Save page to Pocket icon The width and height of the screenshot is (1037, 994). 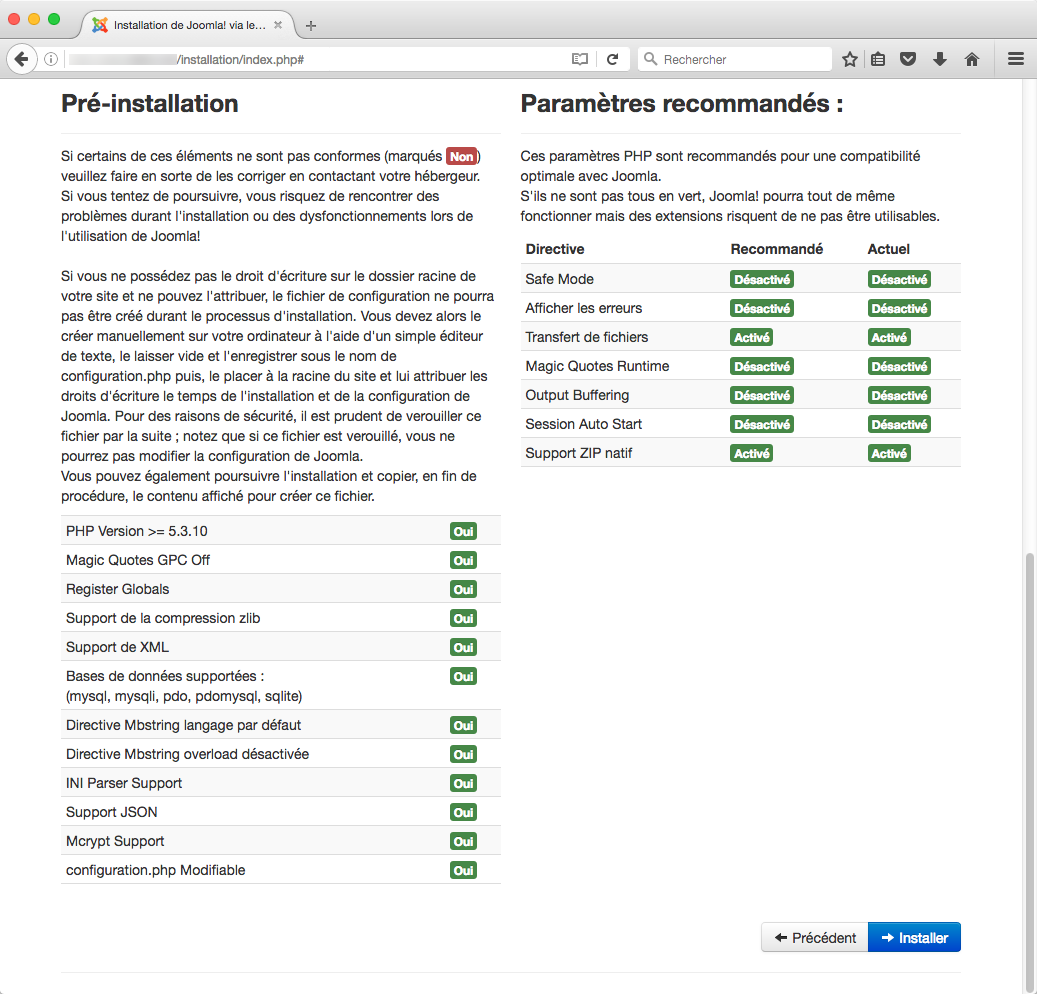coord(908,60)
